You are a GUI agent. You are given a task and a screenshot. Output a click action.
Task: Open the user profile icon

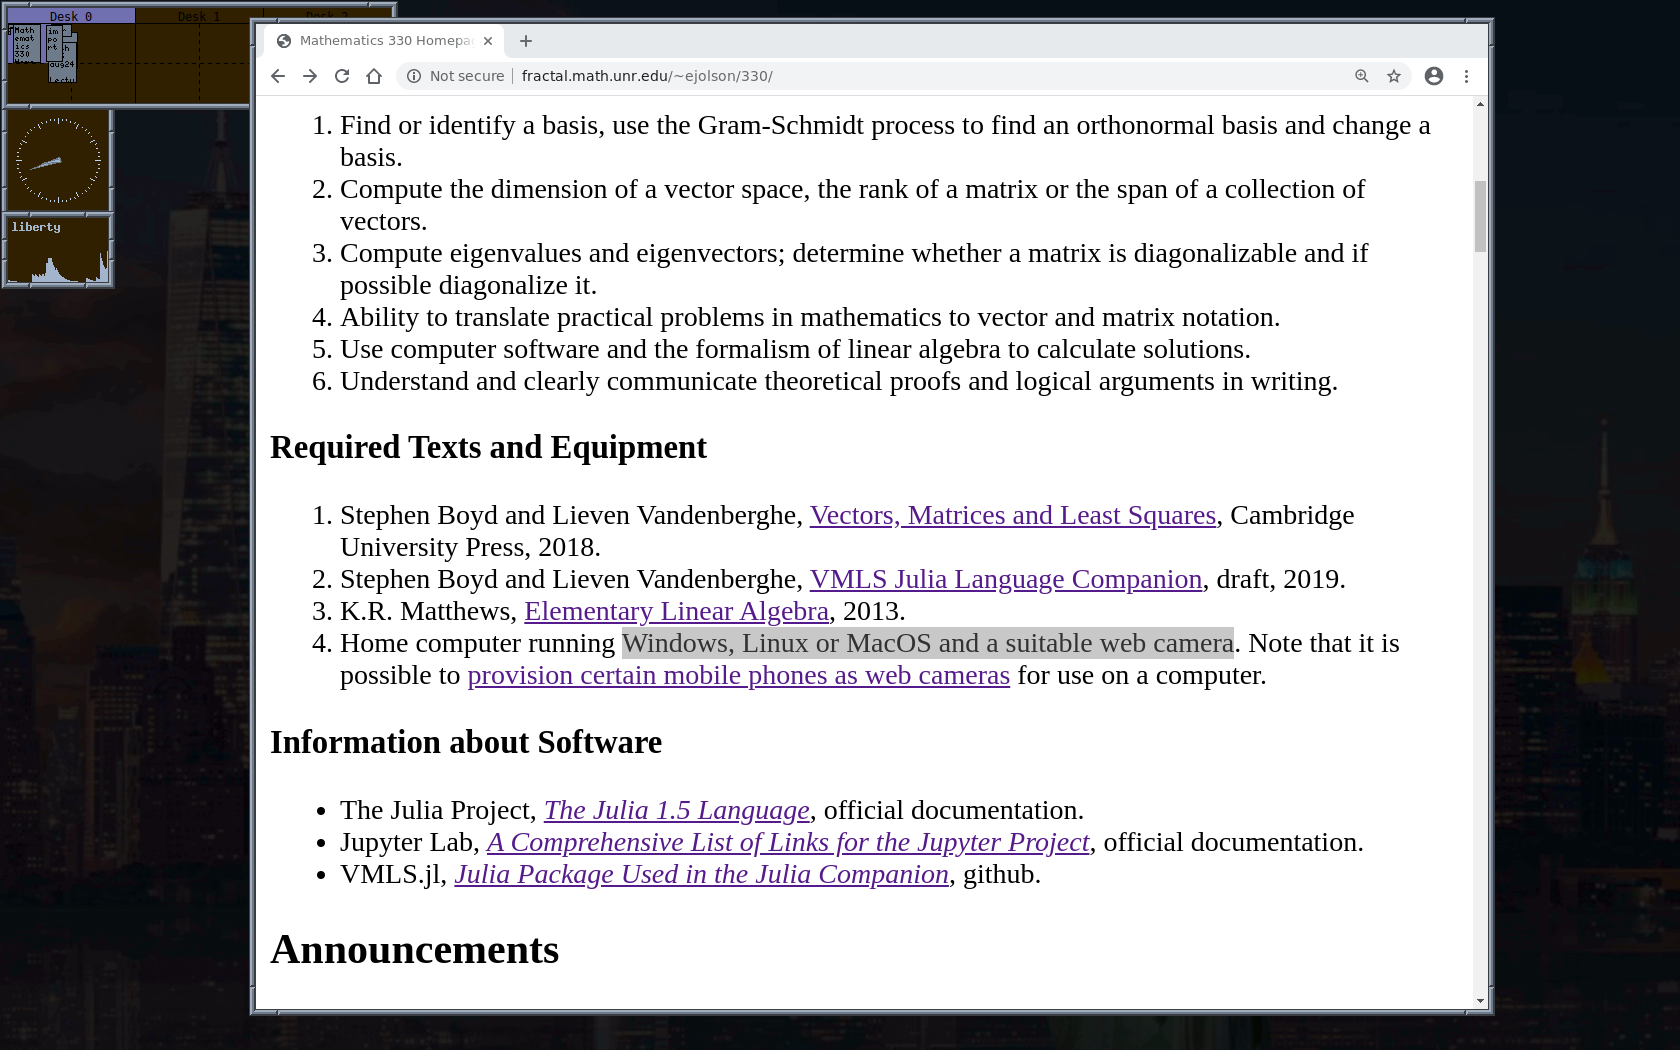coord(1434,76)
